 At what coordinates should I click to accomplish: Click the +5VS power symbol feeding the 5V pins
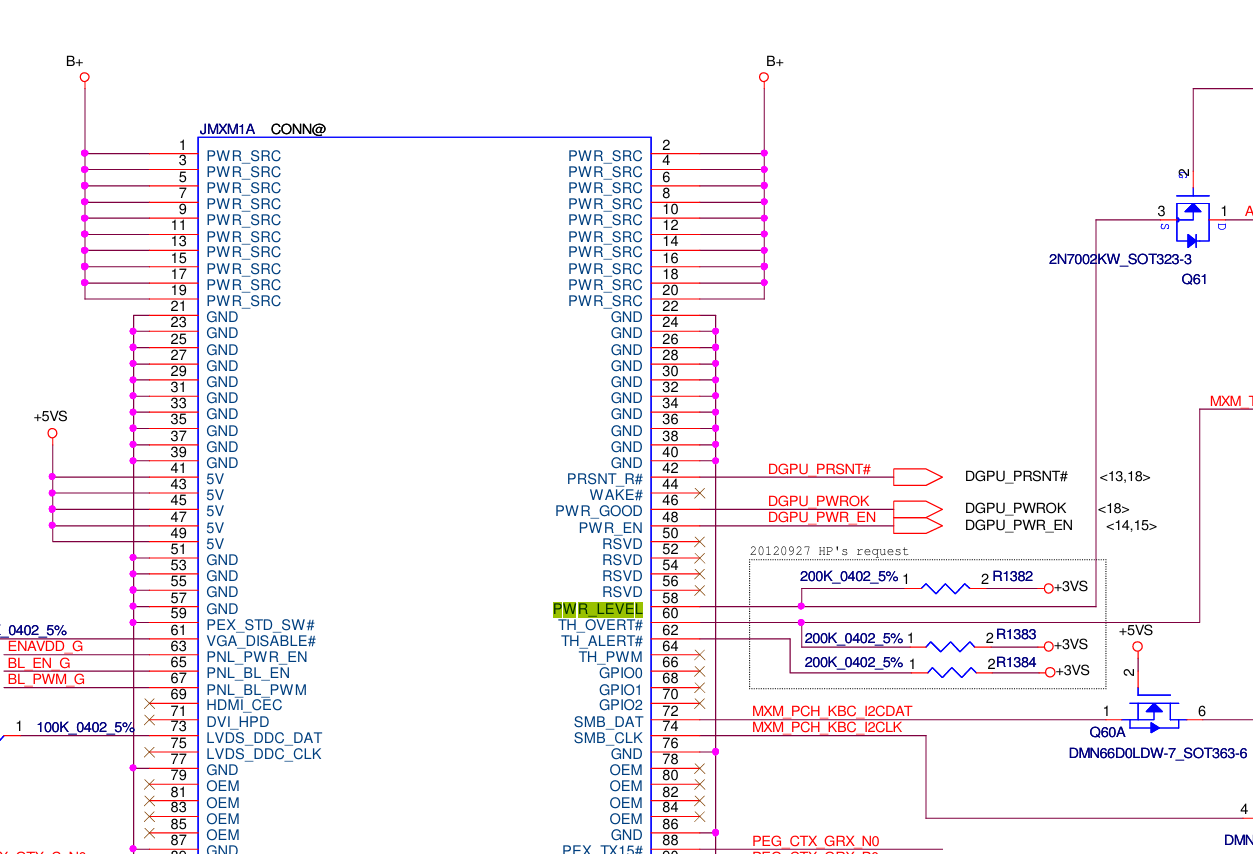[52, 433]
